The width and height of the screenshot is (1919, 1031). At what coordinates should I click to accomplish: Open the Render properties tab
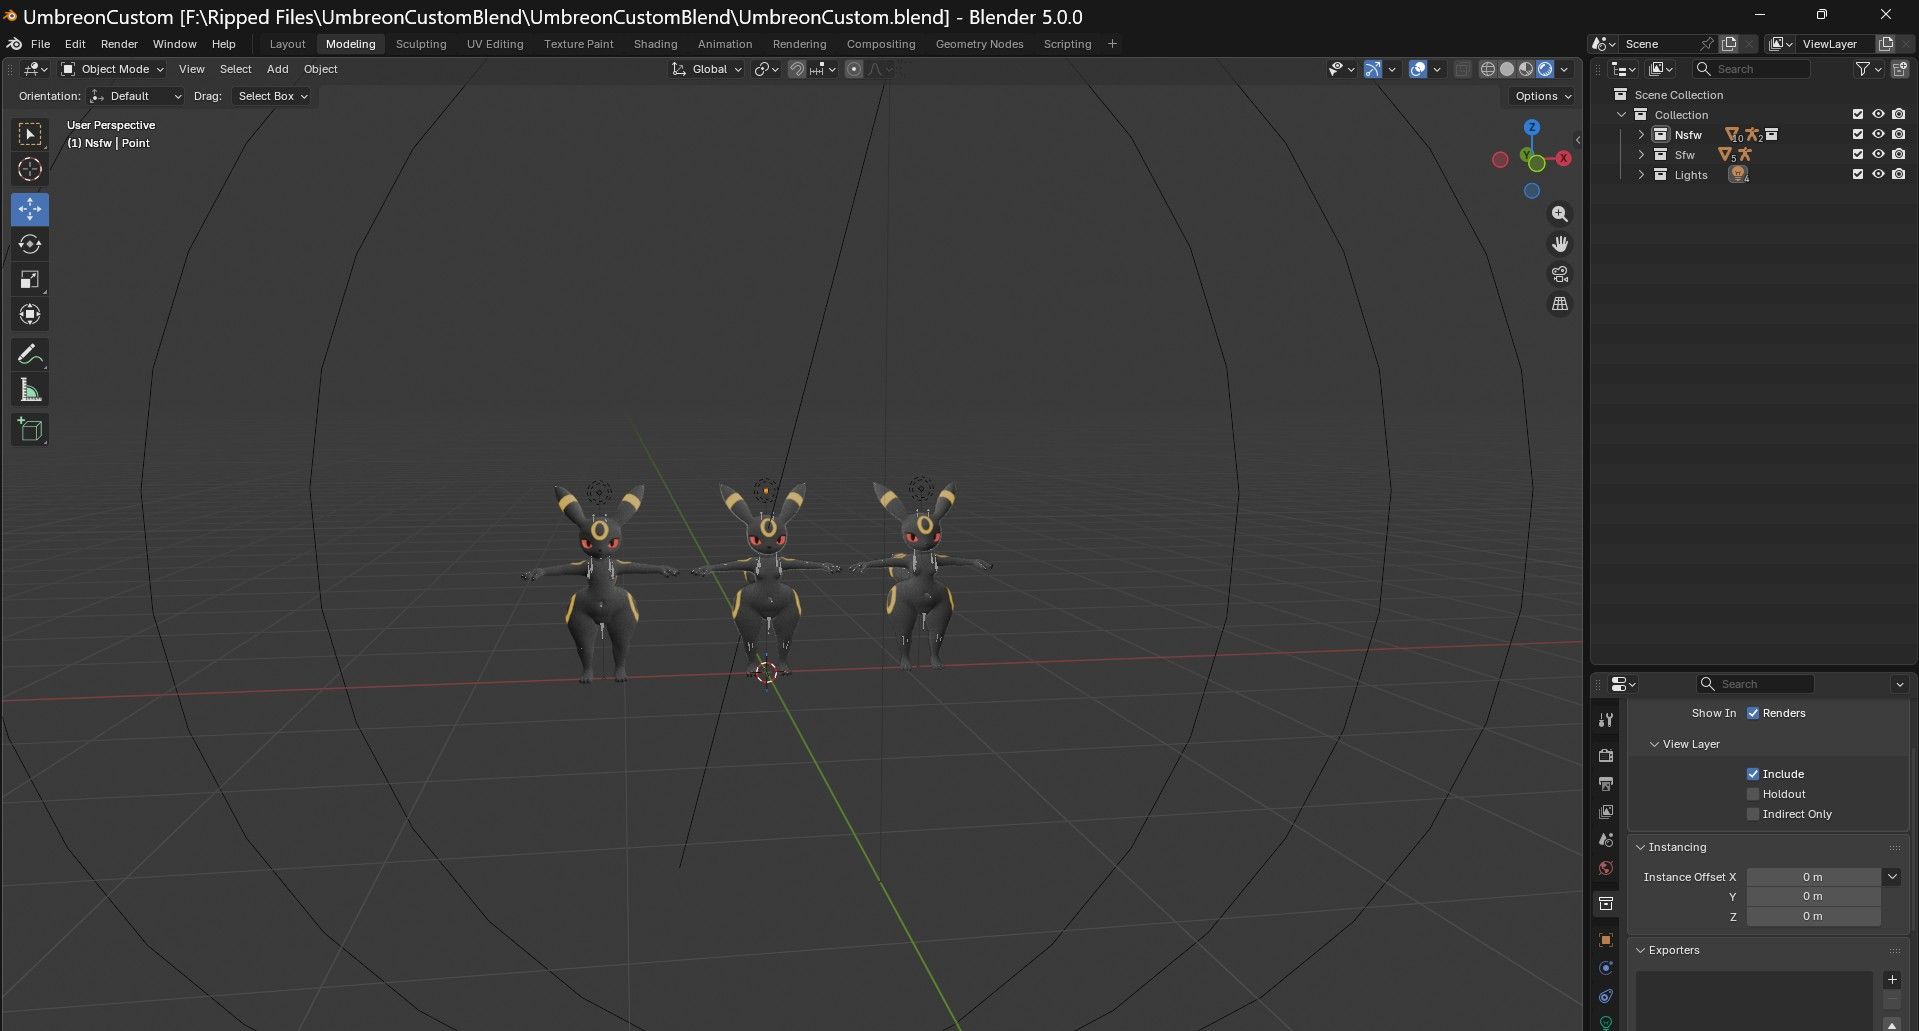(1606, 755)
